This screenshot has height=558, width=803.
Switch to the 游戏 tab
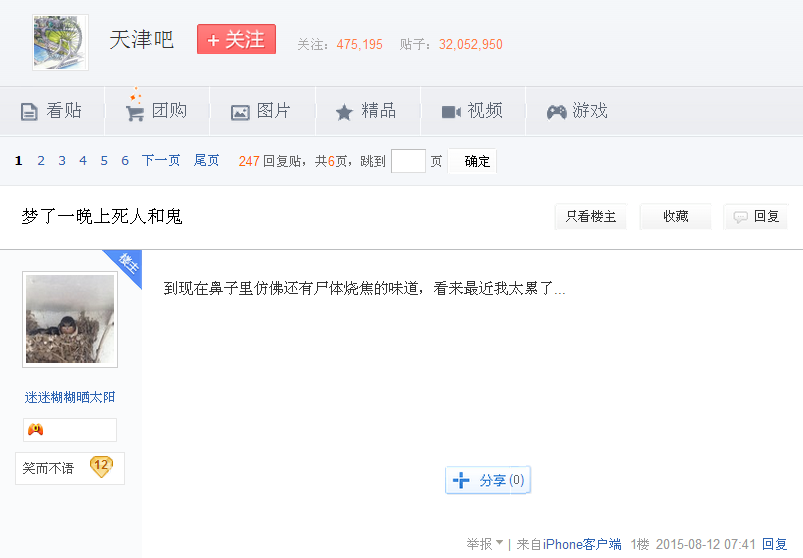578,111
